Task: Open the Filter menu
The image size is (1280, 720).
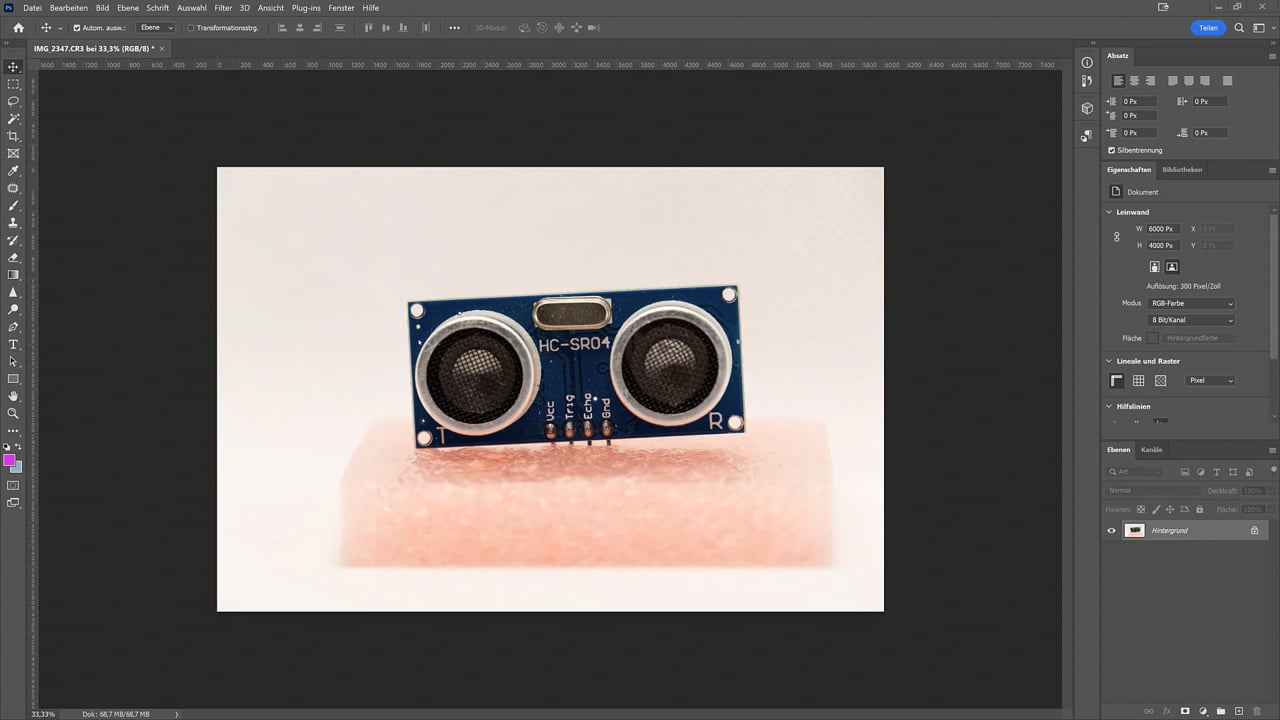Action: coord(223,8)
